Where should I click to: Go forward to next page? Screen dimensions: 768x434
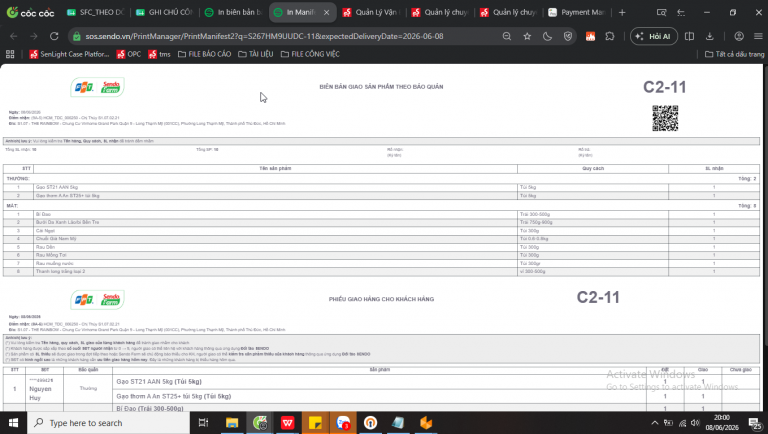(34, 36)
